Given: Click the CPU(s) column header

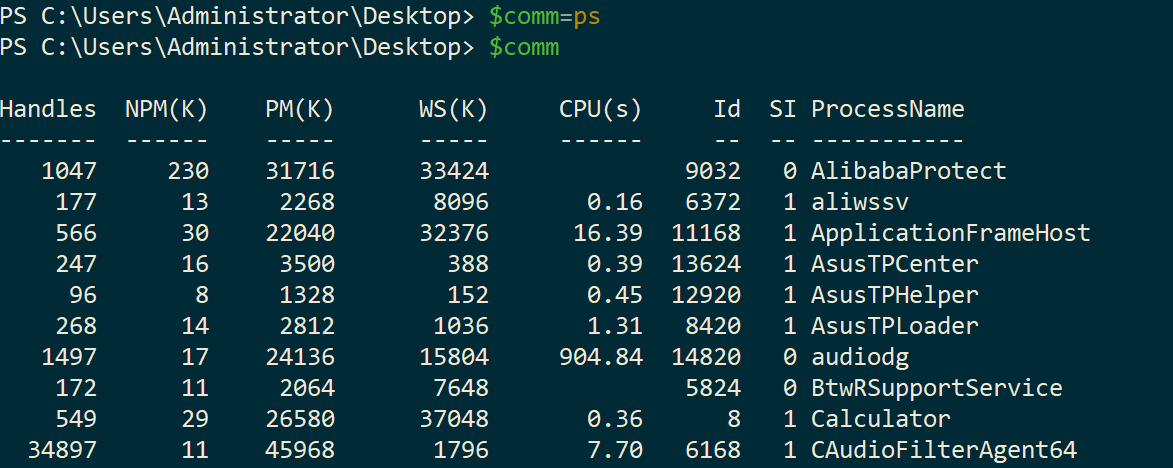Looking at the screenshot, I should pyautogui.click(x=601, y=110).
